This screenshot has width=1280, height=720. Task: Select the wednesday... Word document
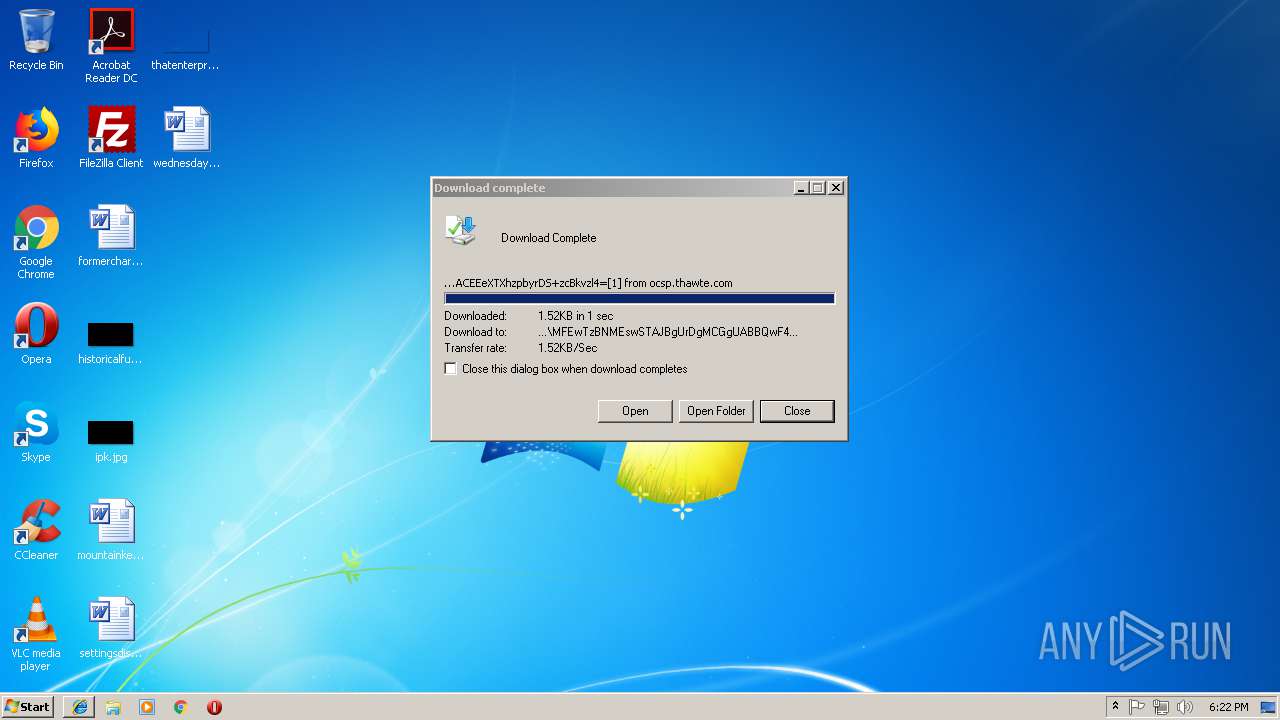(x=186, y=138)
